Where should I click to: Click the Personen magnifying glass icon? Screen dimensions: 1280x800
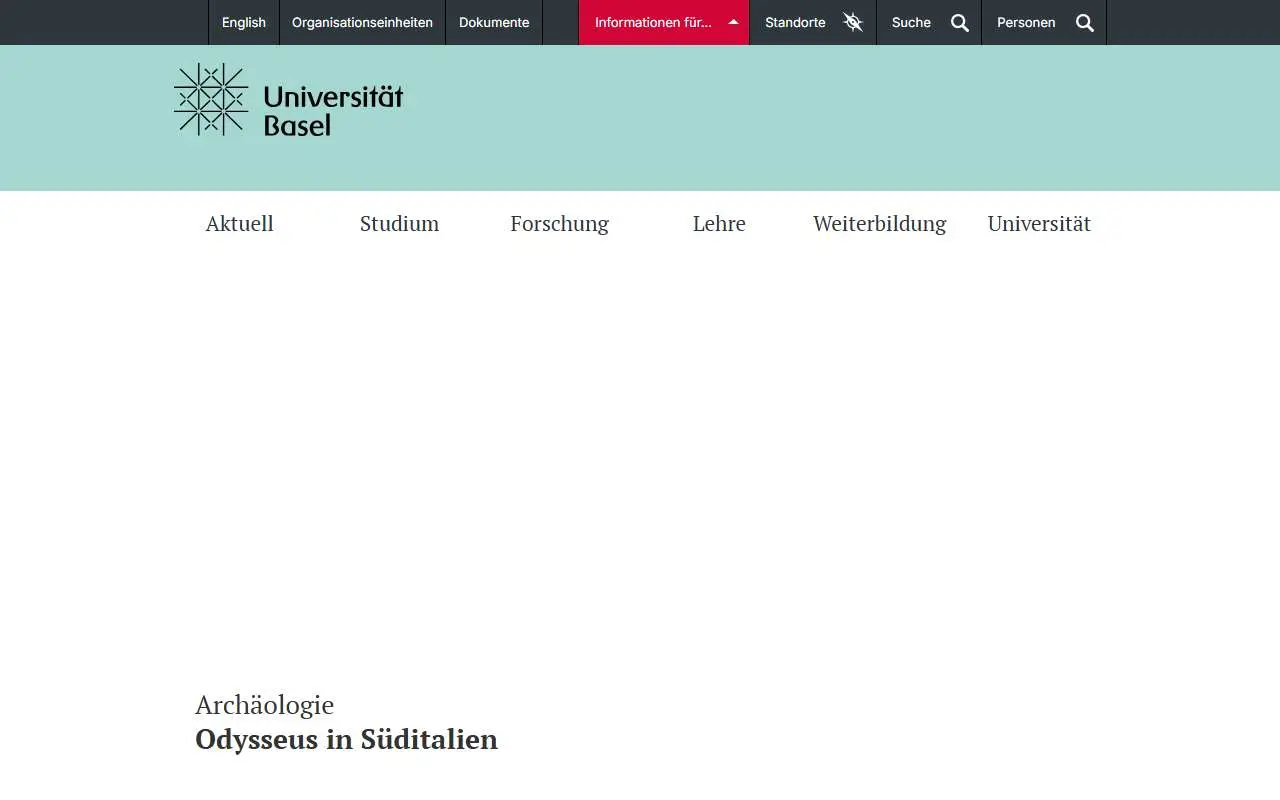[1085, 22]
